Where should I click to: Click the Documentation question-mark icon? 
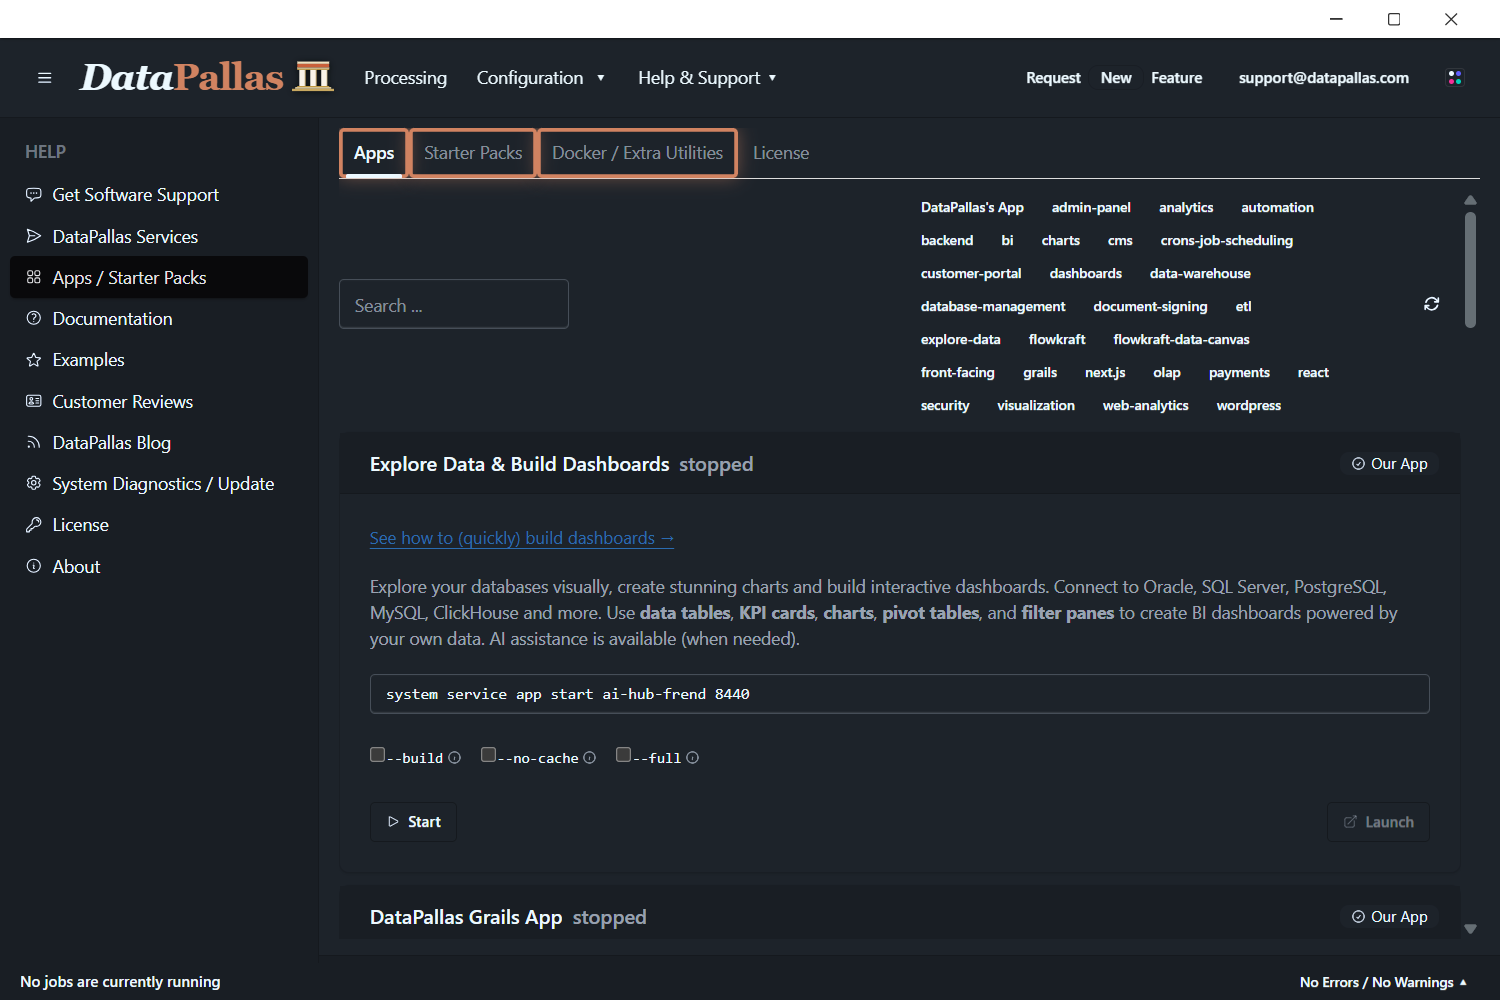(x=34, y=318)
